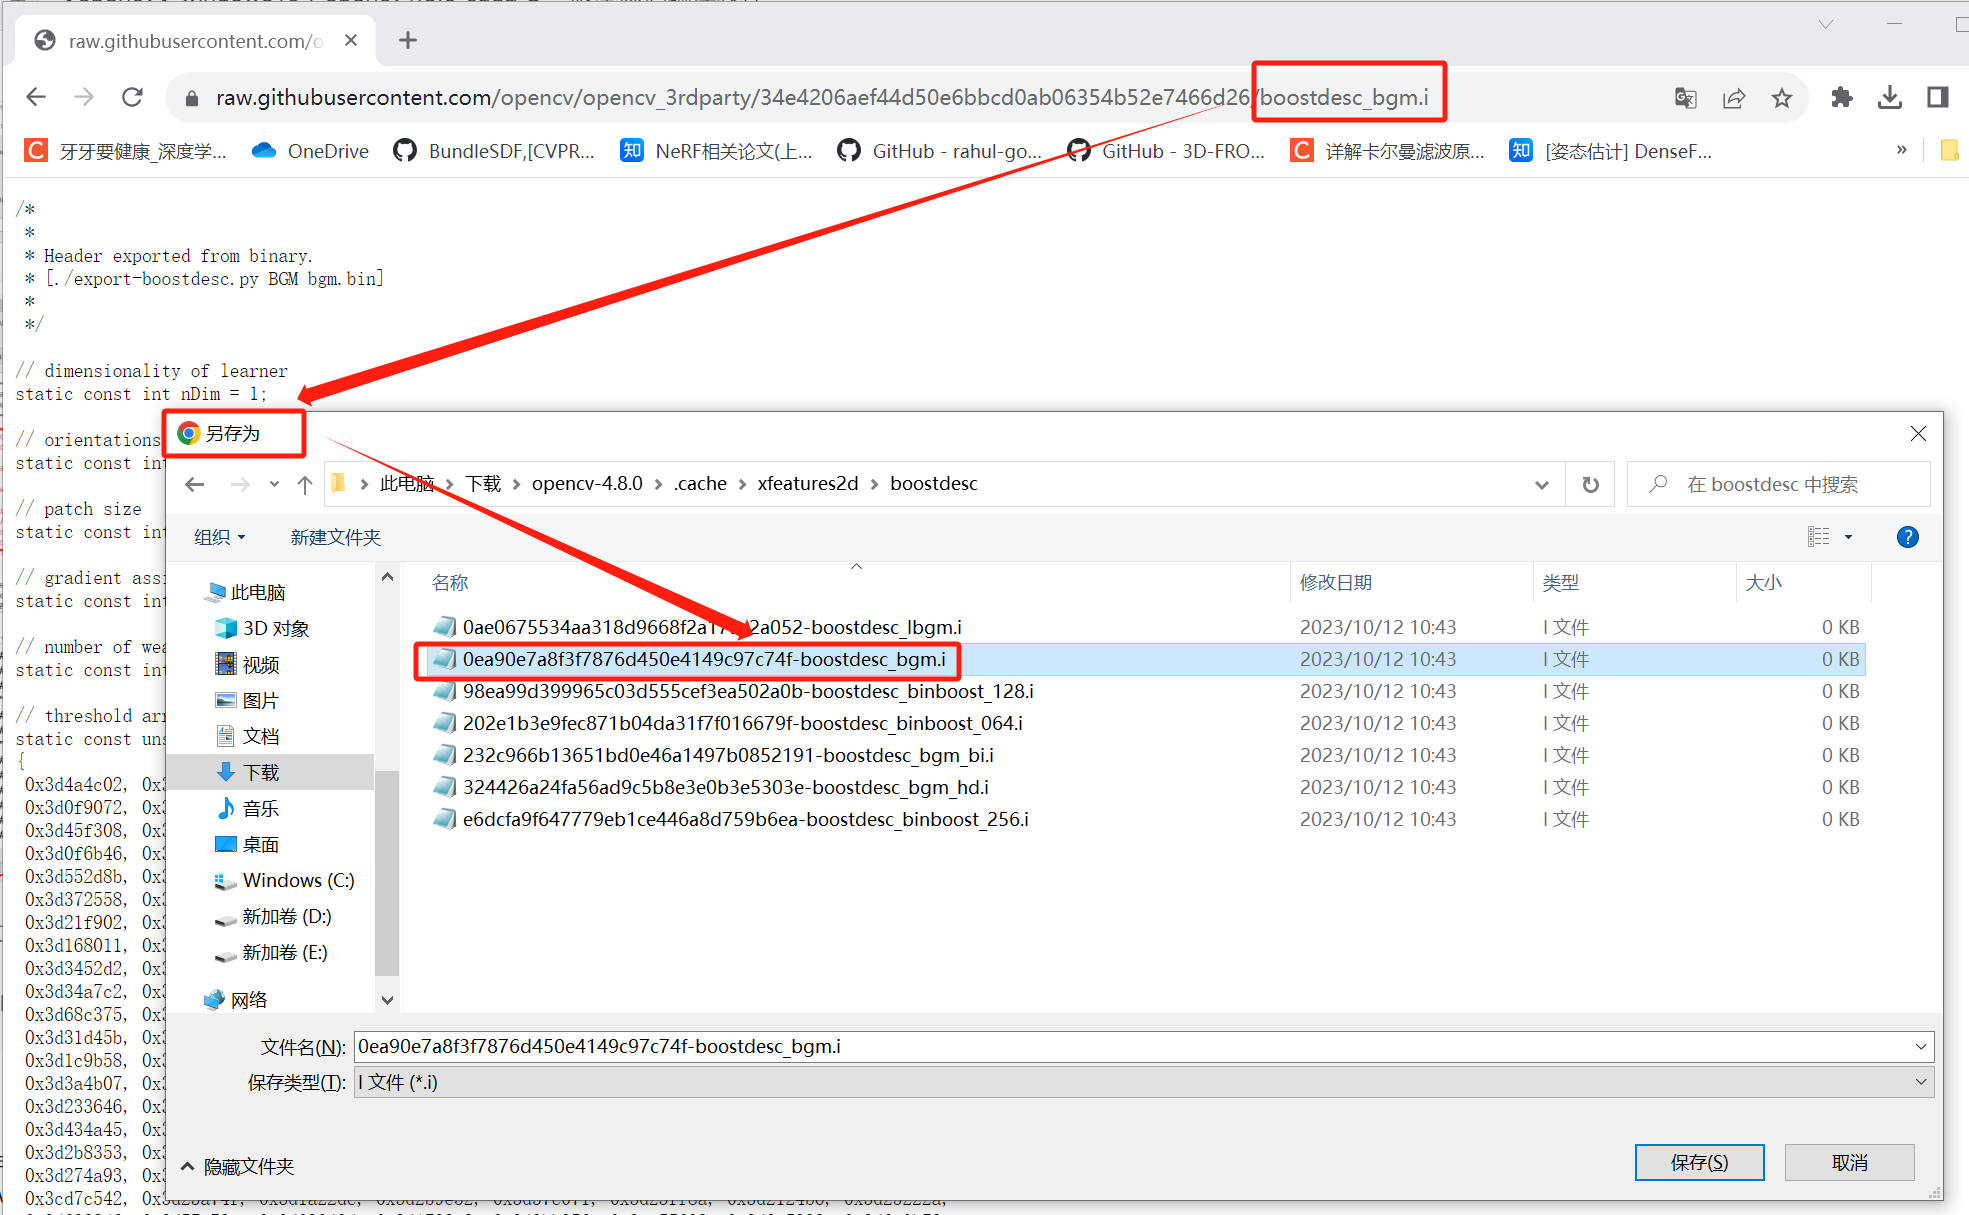The image size is (1969, 1215).
Task: Select 新加卷 (D:) drive in the tree
Action: 273,916
